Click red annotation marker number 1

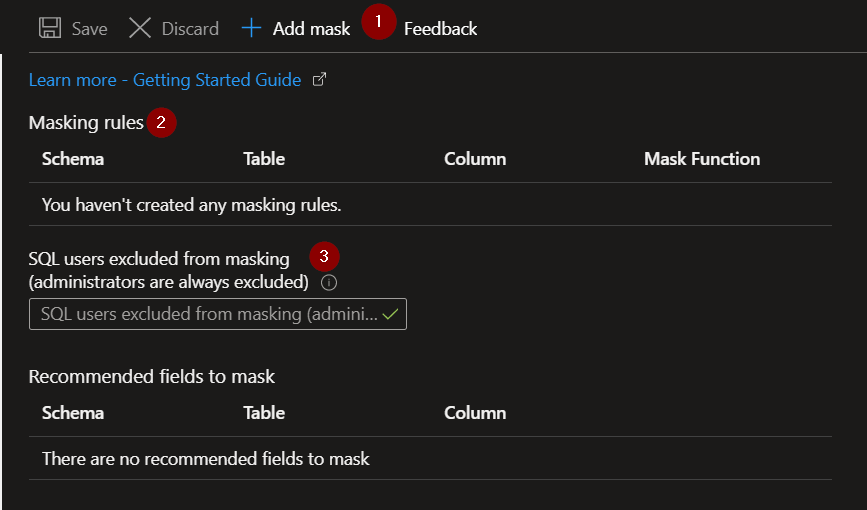pyautogui.click(x=379, y=22)
